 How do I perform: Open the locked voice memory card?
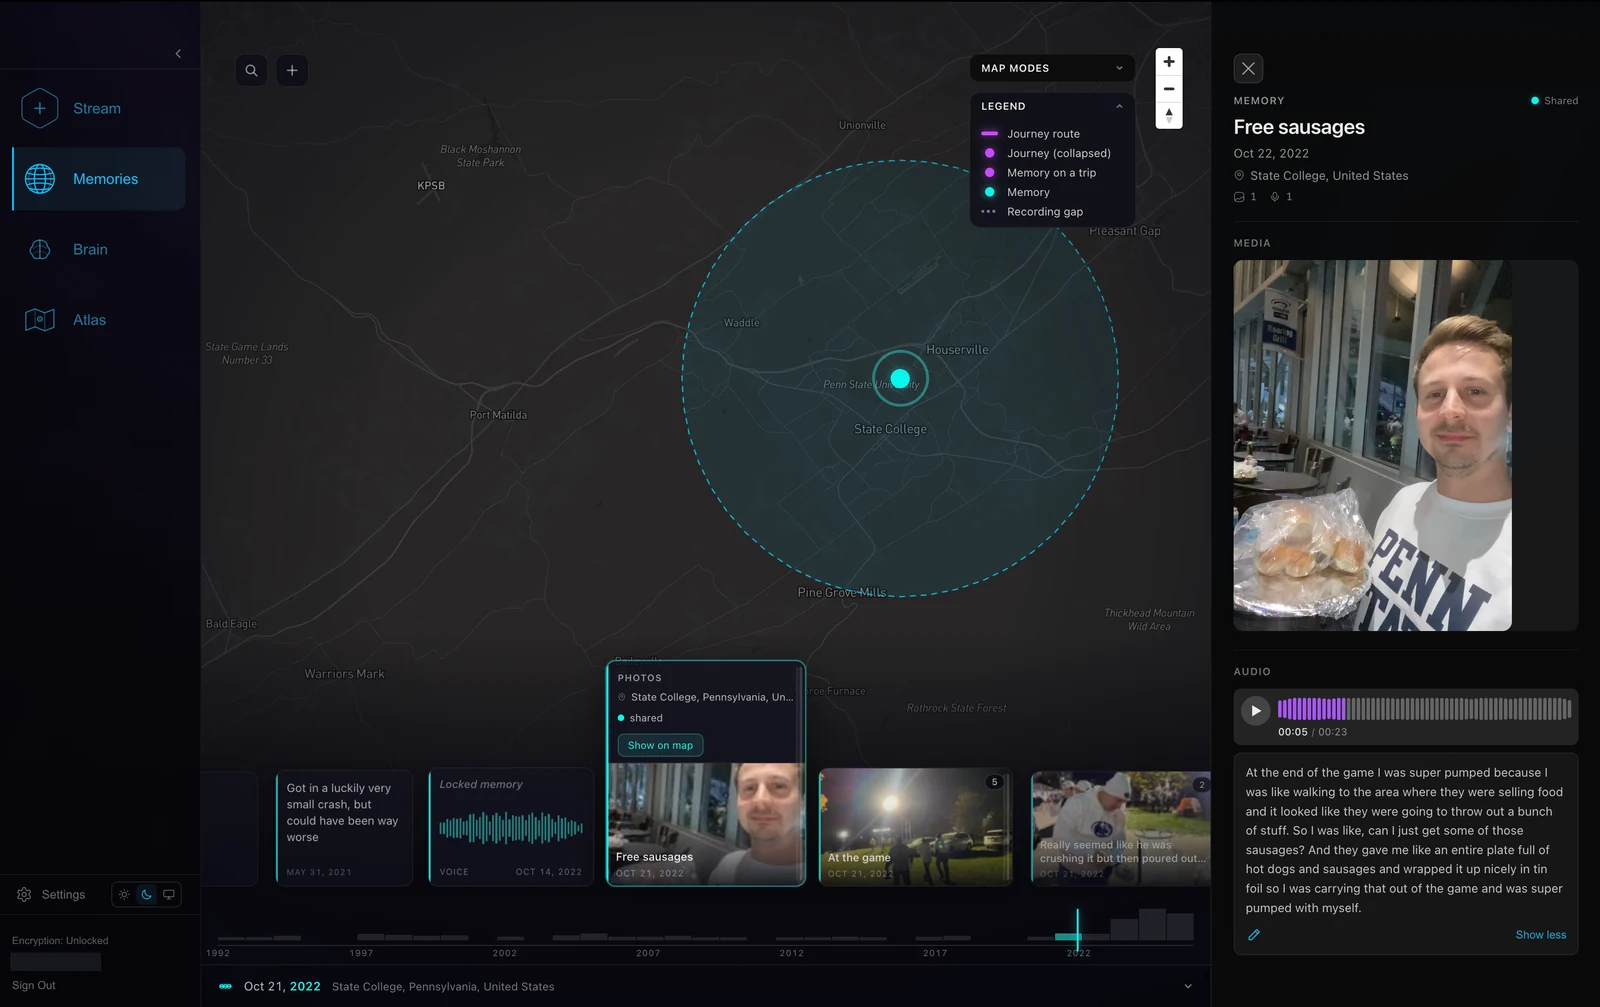511,827
